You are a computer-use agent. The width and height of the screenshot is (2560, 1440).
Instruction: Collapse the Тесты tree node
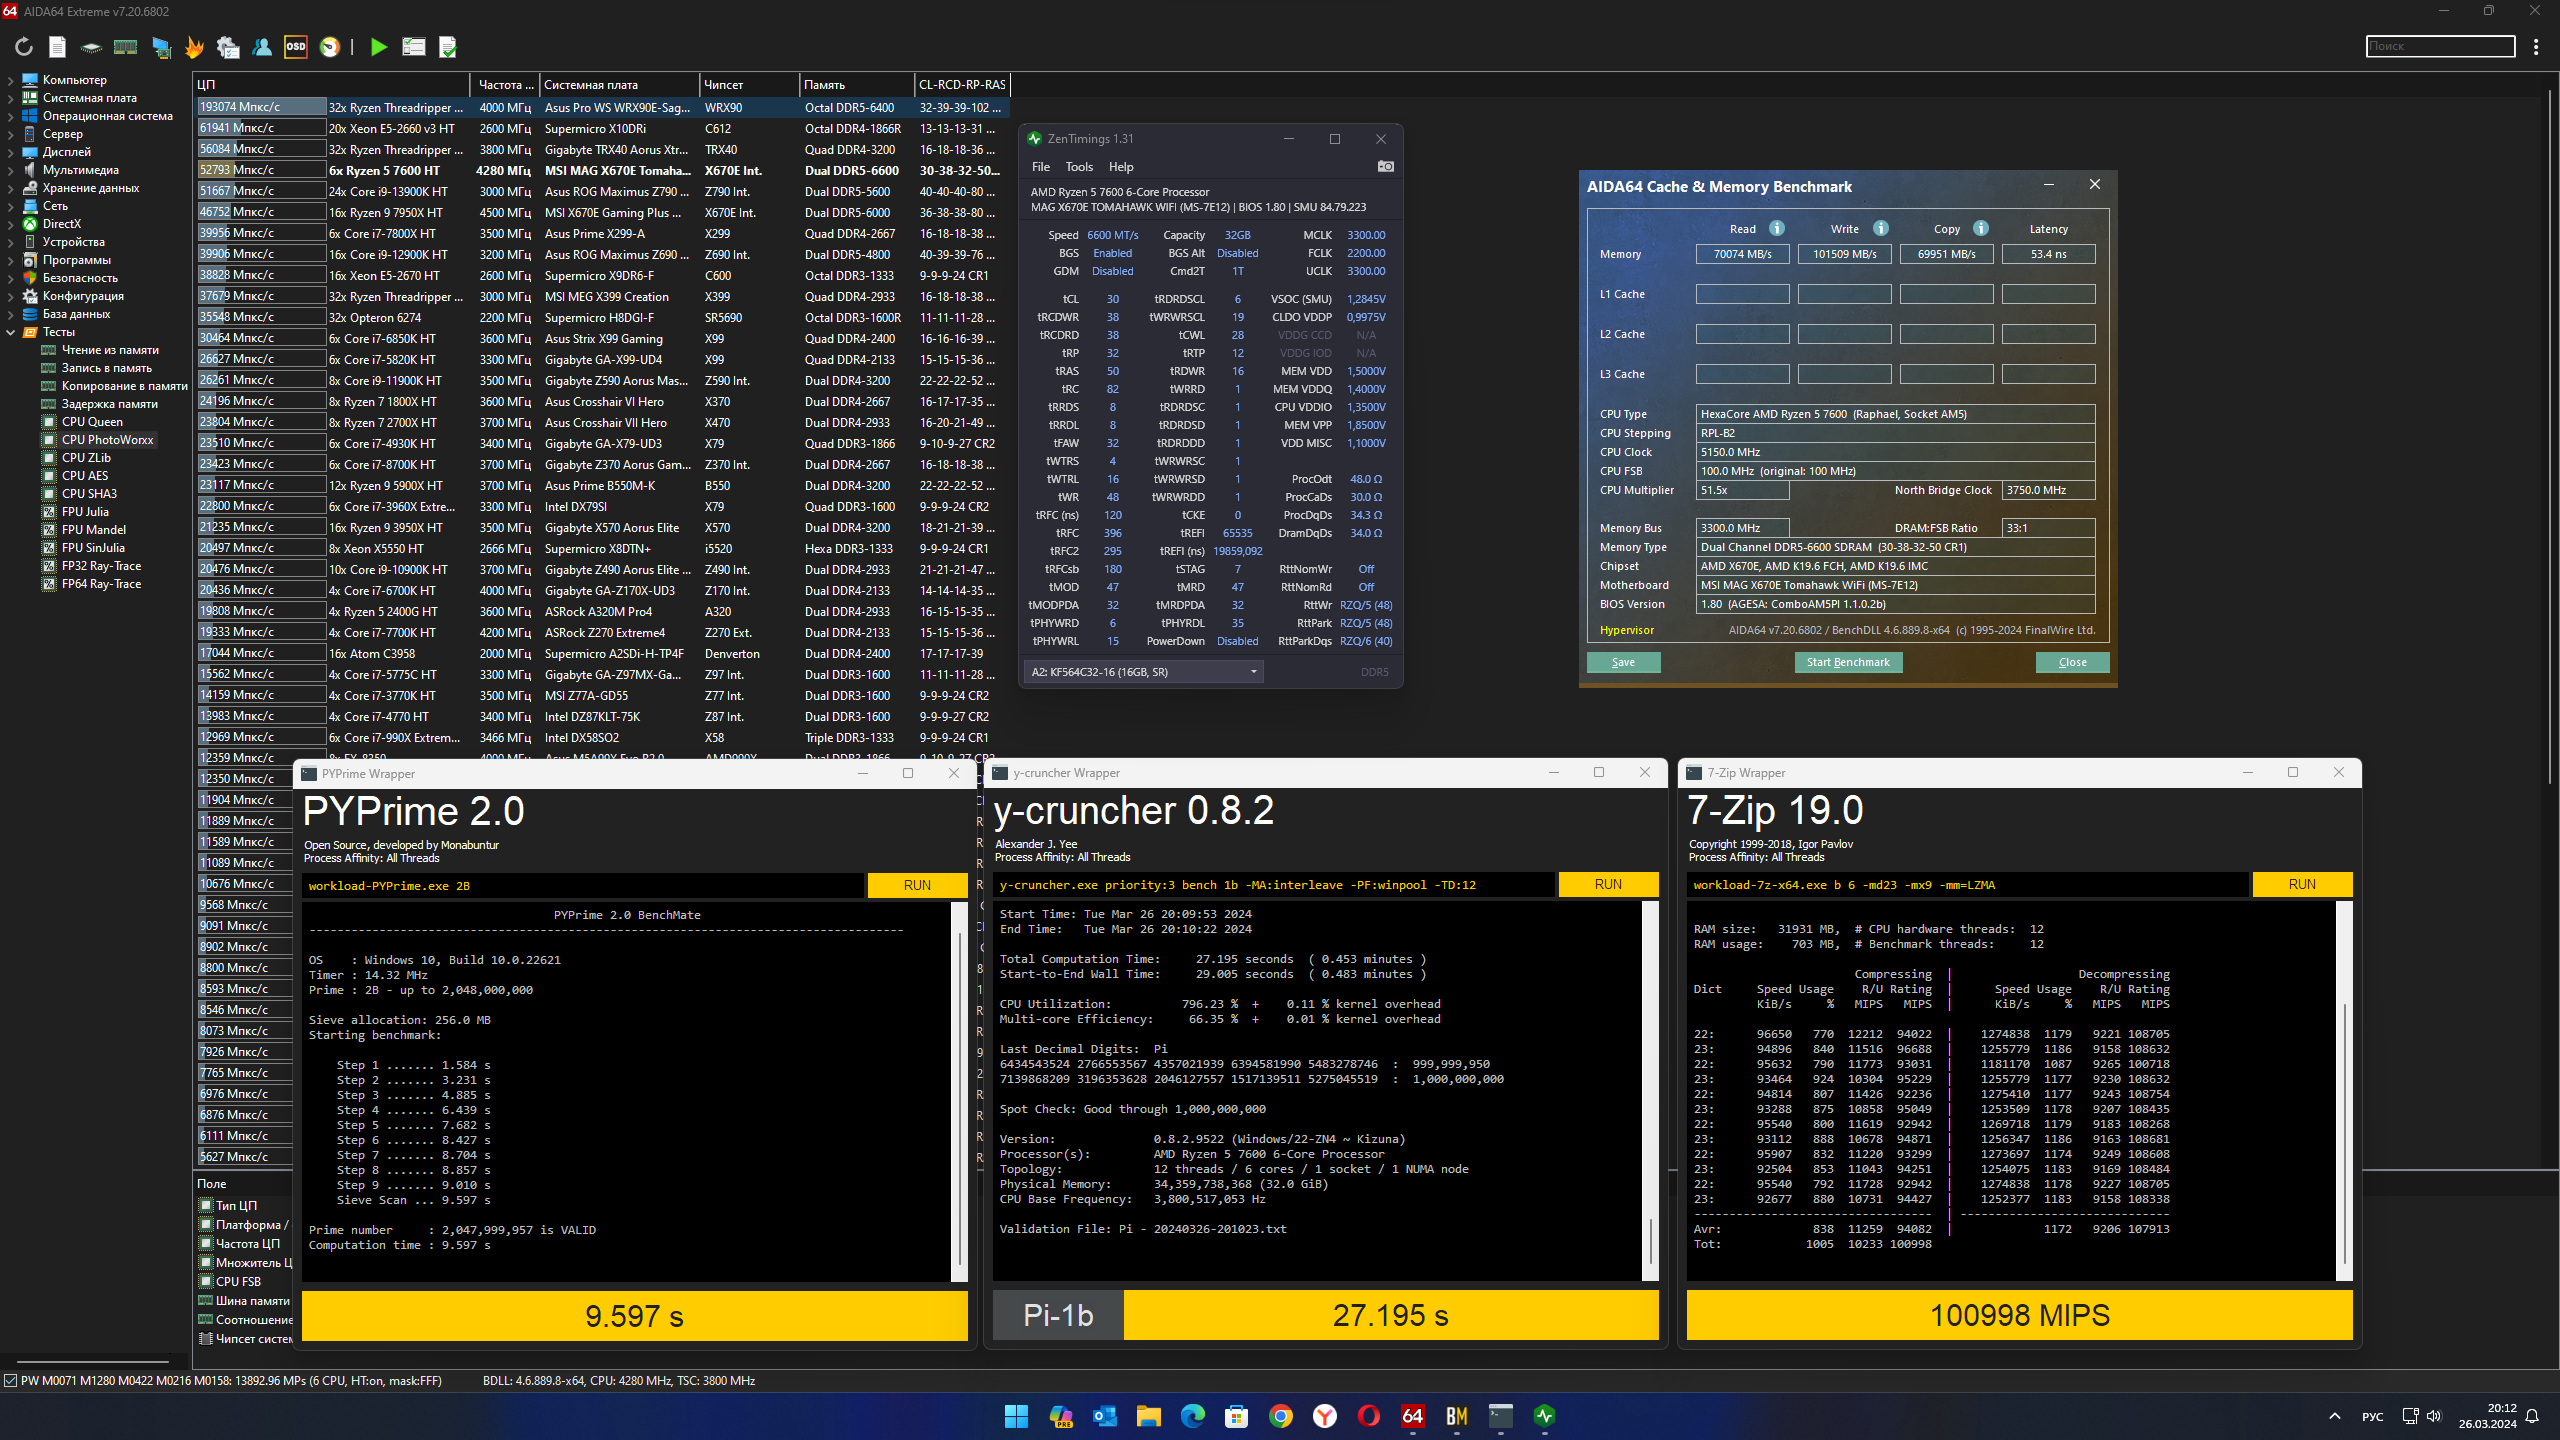point(11,332)
